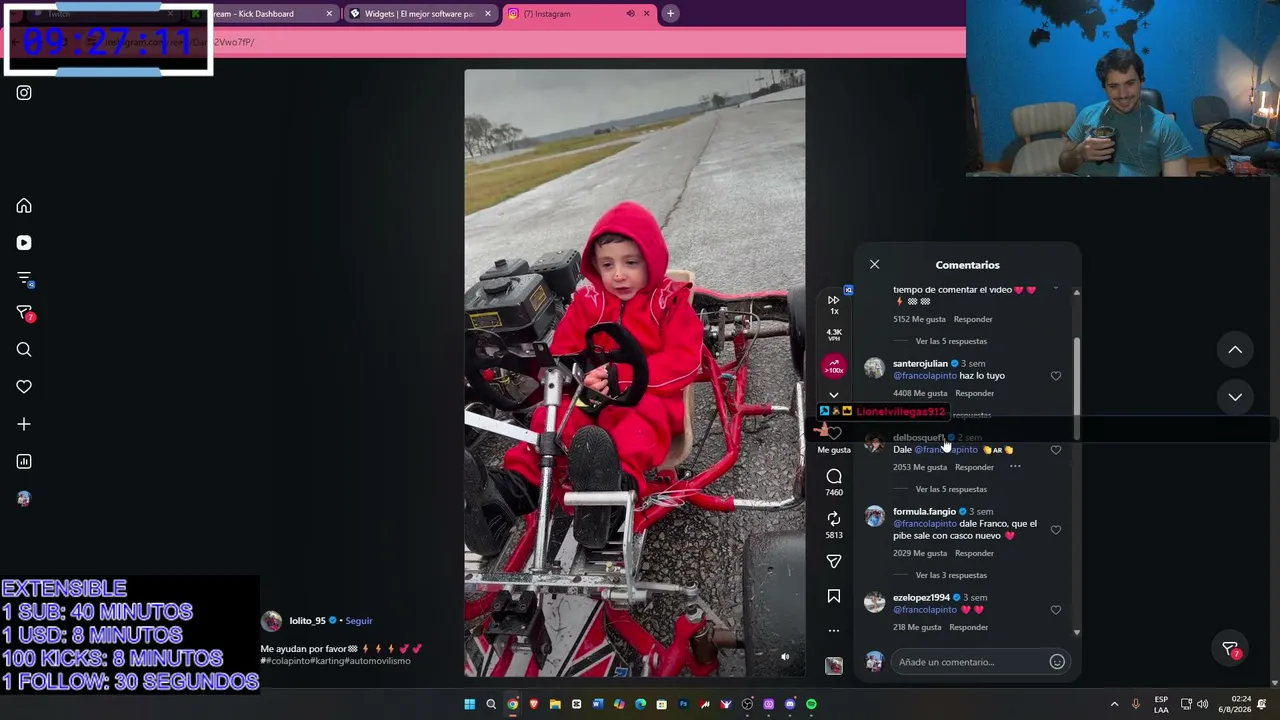Open the emoji picker in comment box
1280x720 pixels.
(1057, 662)
